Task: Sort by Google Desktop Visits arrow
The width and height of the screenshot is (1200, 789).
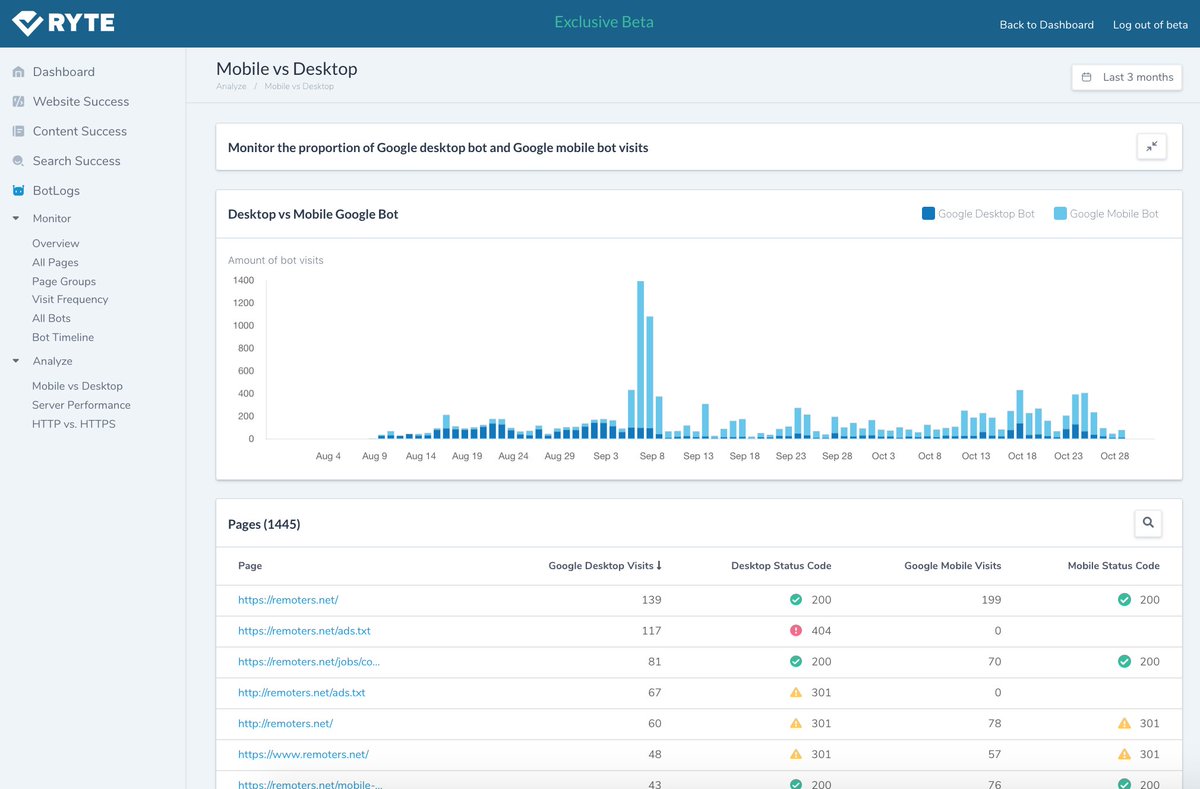Action: [x=659, y=566]
